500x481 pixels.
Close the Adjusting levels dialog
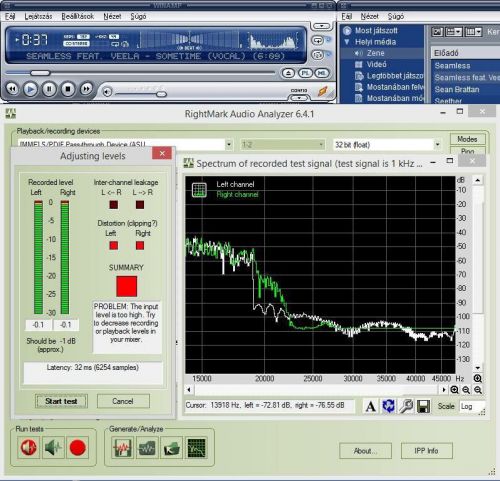pyautogui.click(x=162, y=153)
